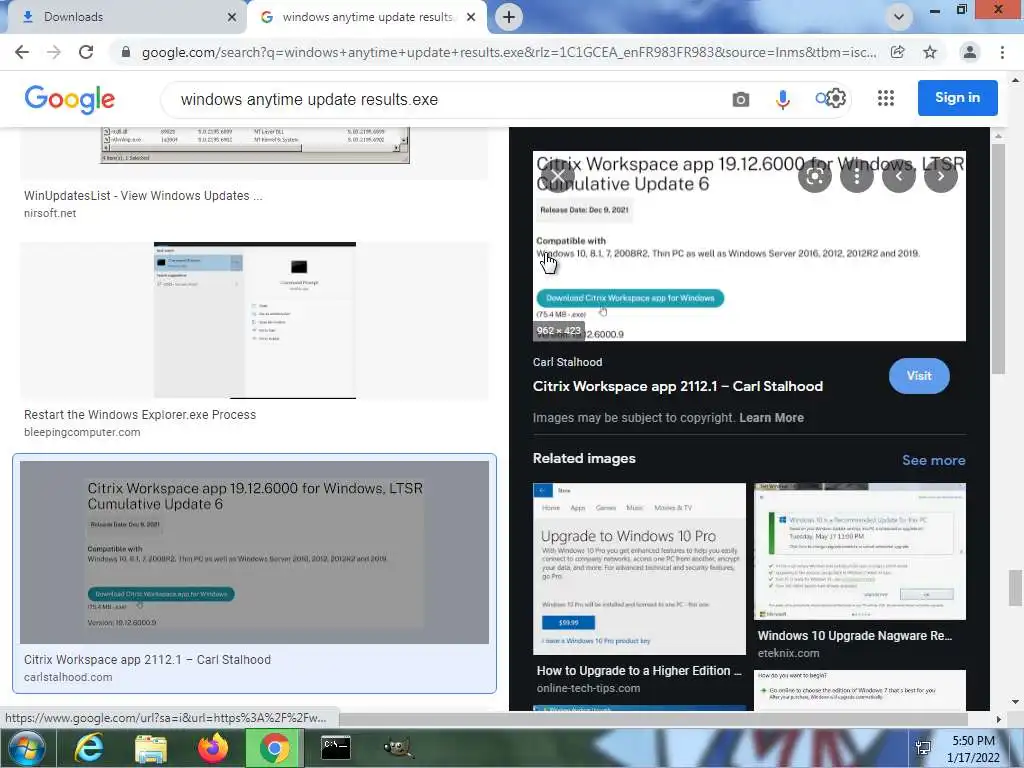Show next image in preview
This screenshot has width=1024, height=768.
pyautogui.click(x=940, y=176)
